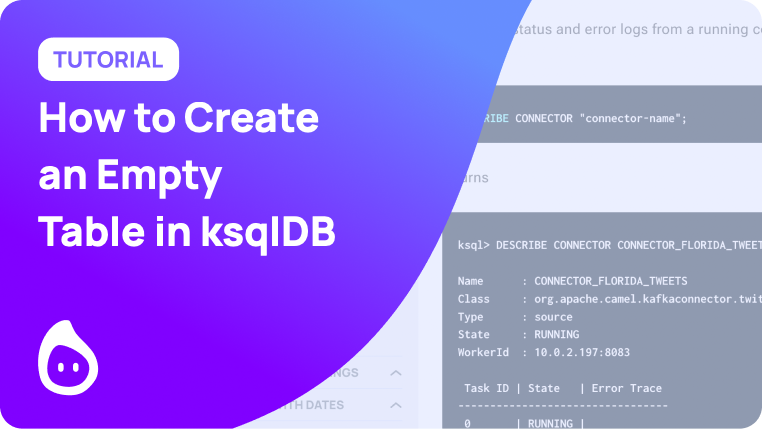Collapse the 'TH DATES' section chevron
The width and height of the screenshot is (762, 429).
click(395, 405)
